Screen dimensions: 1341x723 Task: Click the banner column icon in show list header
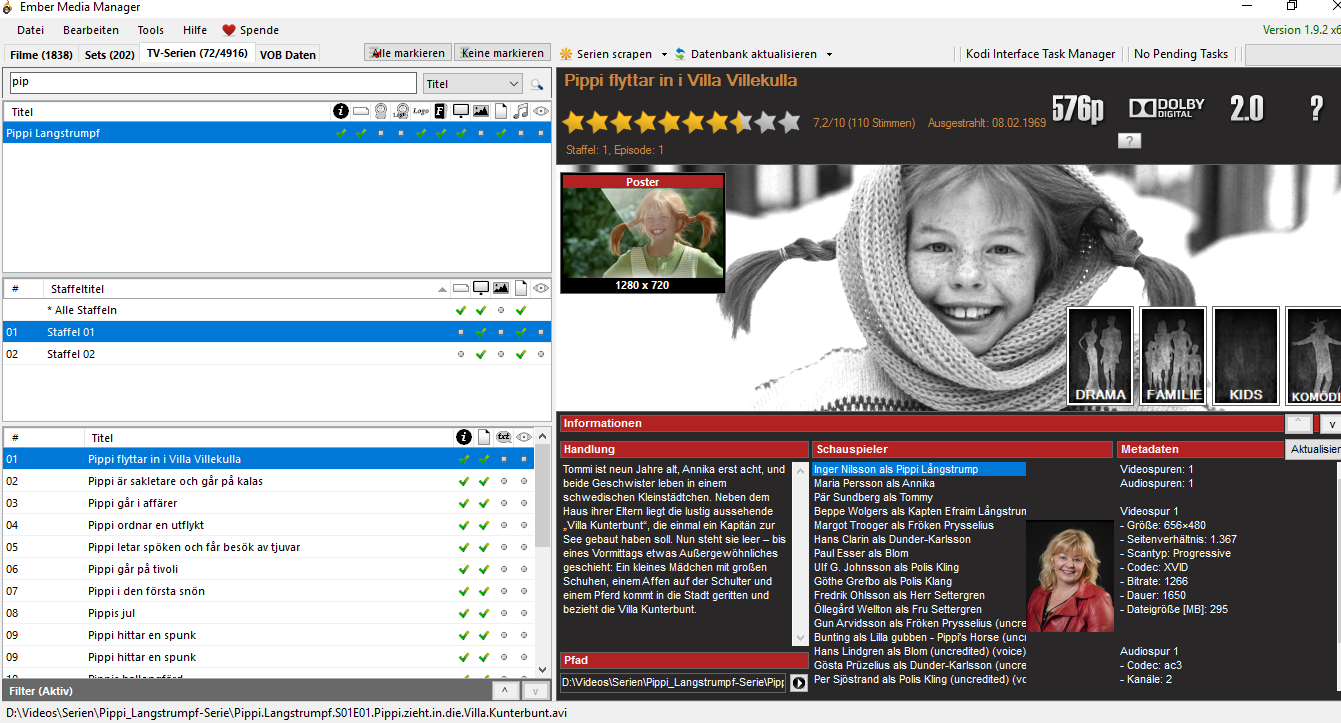361,112
